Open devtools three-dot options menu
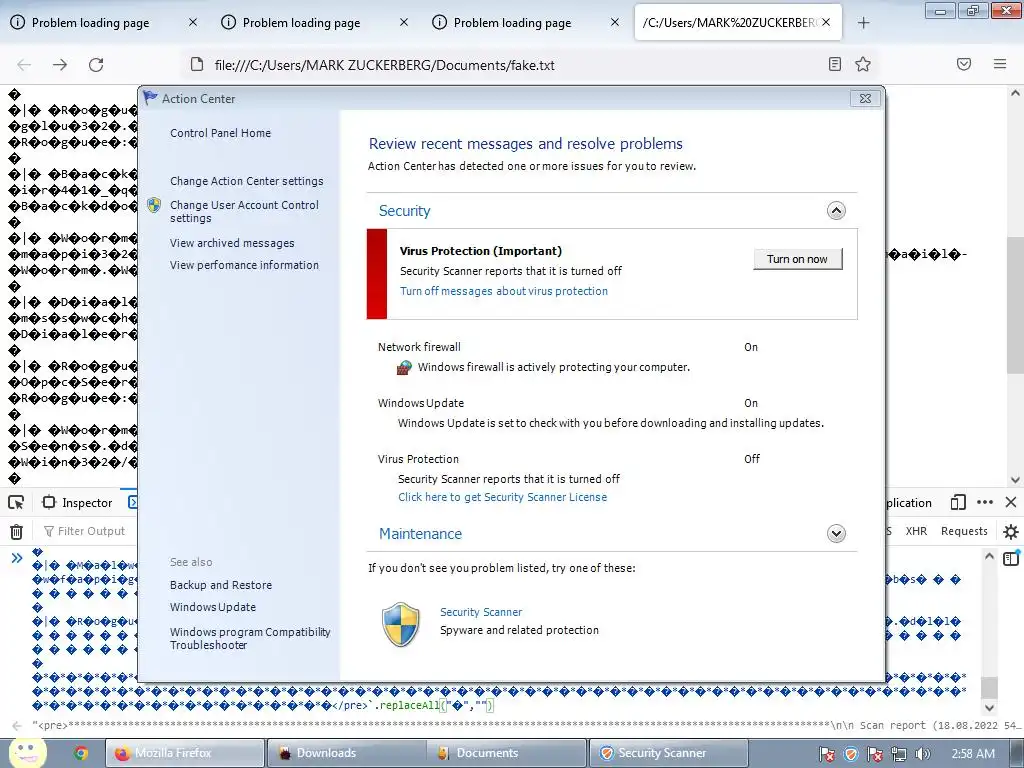 (x=985, y=502)
